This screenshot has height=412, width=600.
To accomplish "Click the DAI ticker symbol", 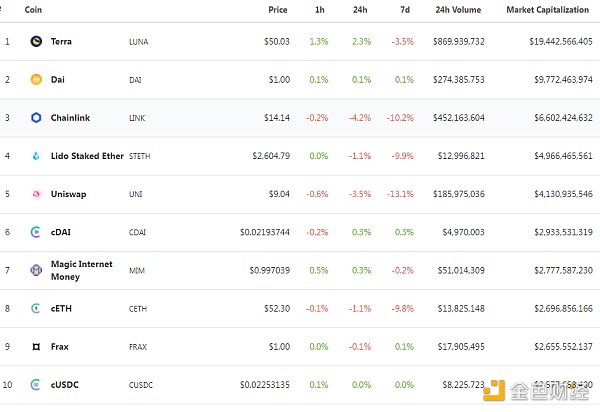I will pyautogui.click(x=135, y=80).
